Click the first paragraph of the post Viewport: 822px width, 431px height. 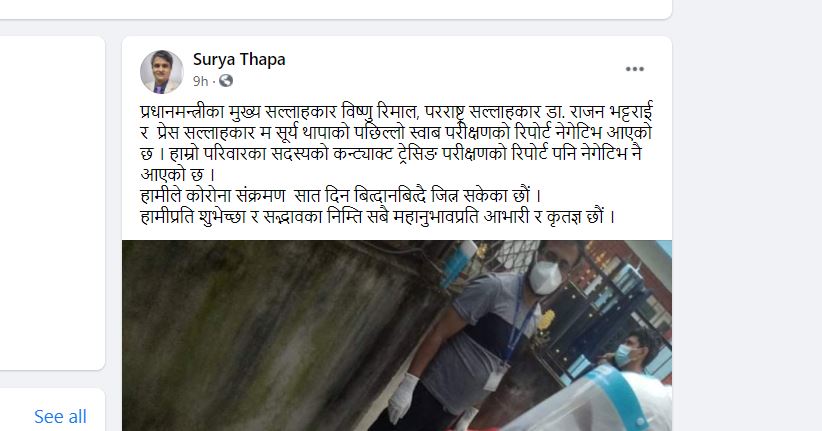396,143
